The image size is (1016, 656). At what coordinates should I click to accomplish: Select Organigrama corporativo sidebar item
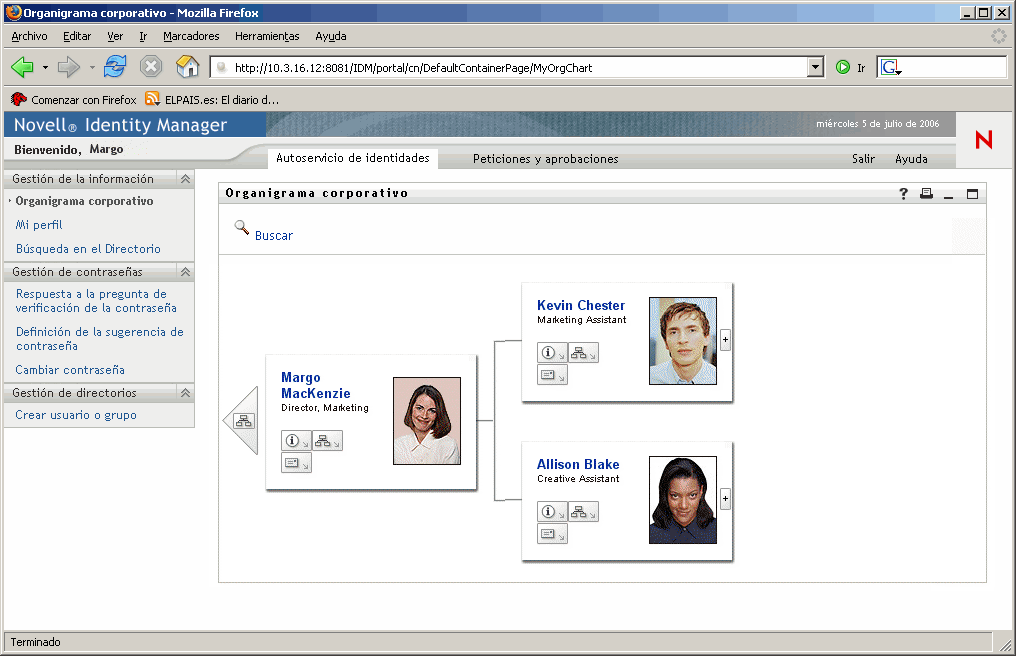[84, 201]
